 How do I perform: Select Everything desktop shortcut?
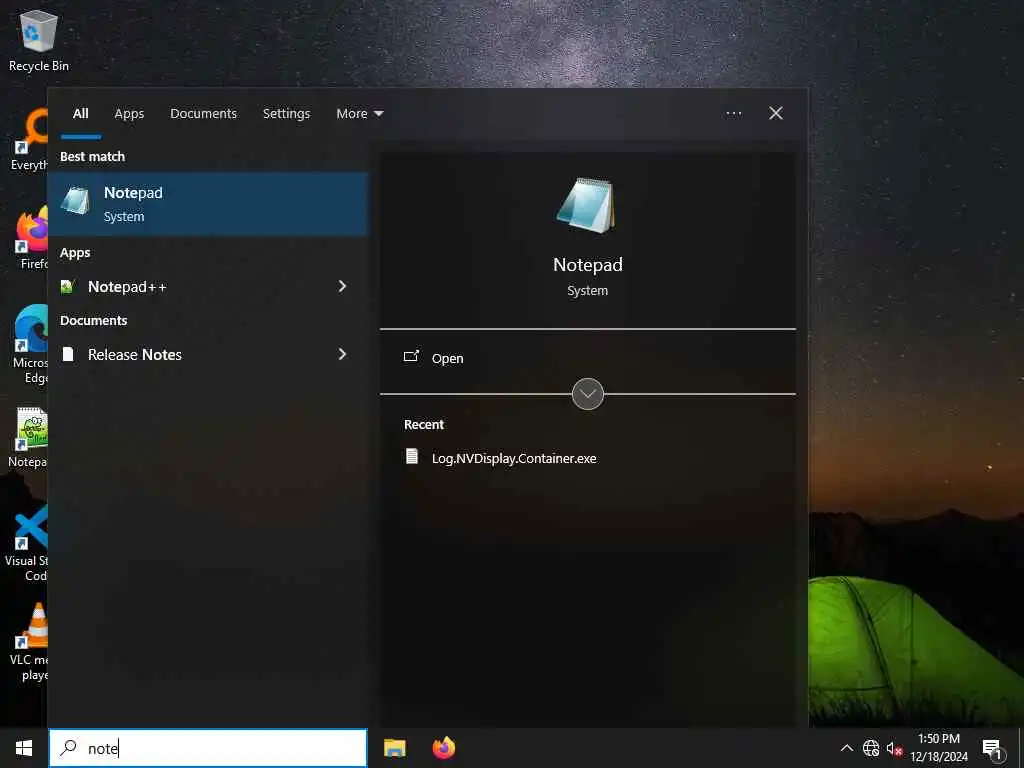pos(30,140)
